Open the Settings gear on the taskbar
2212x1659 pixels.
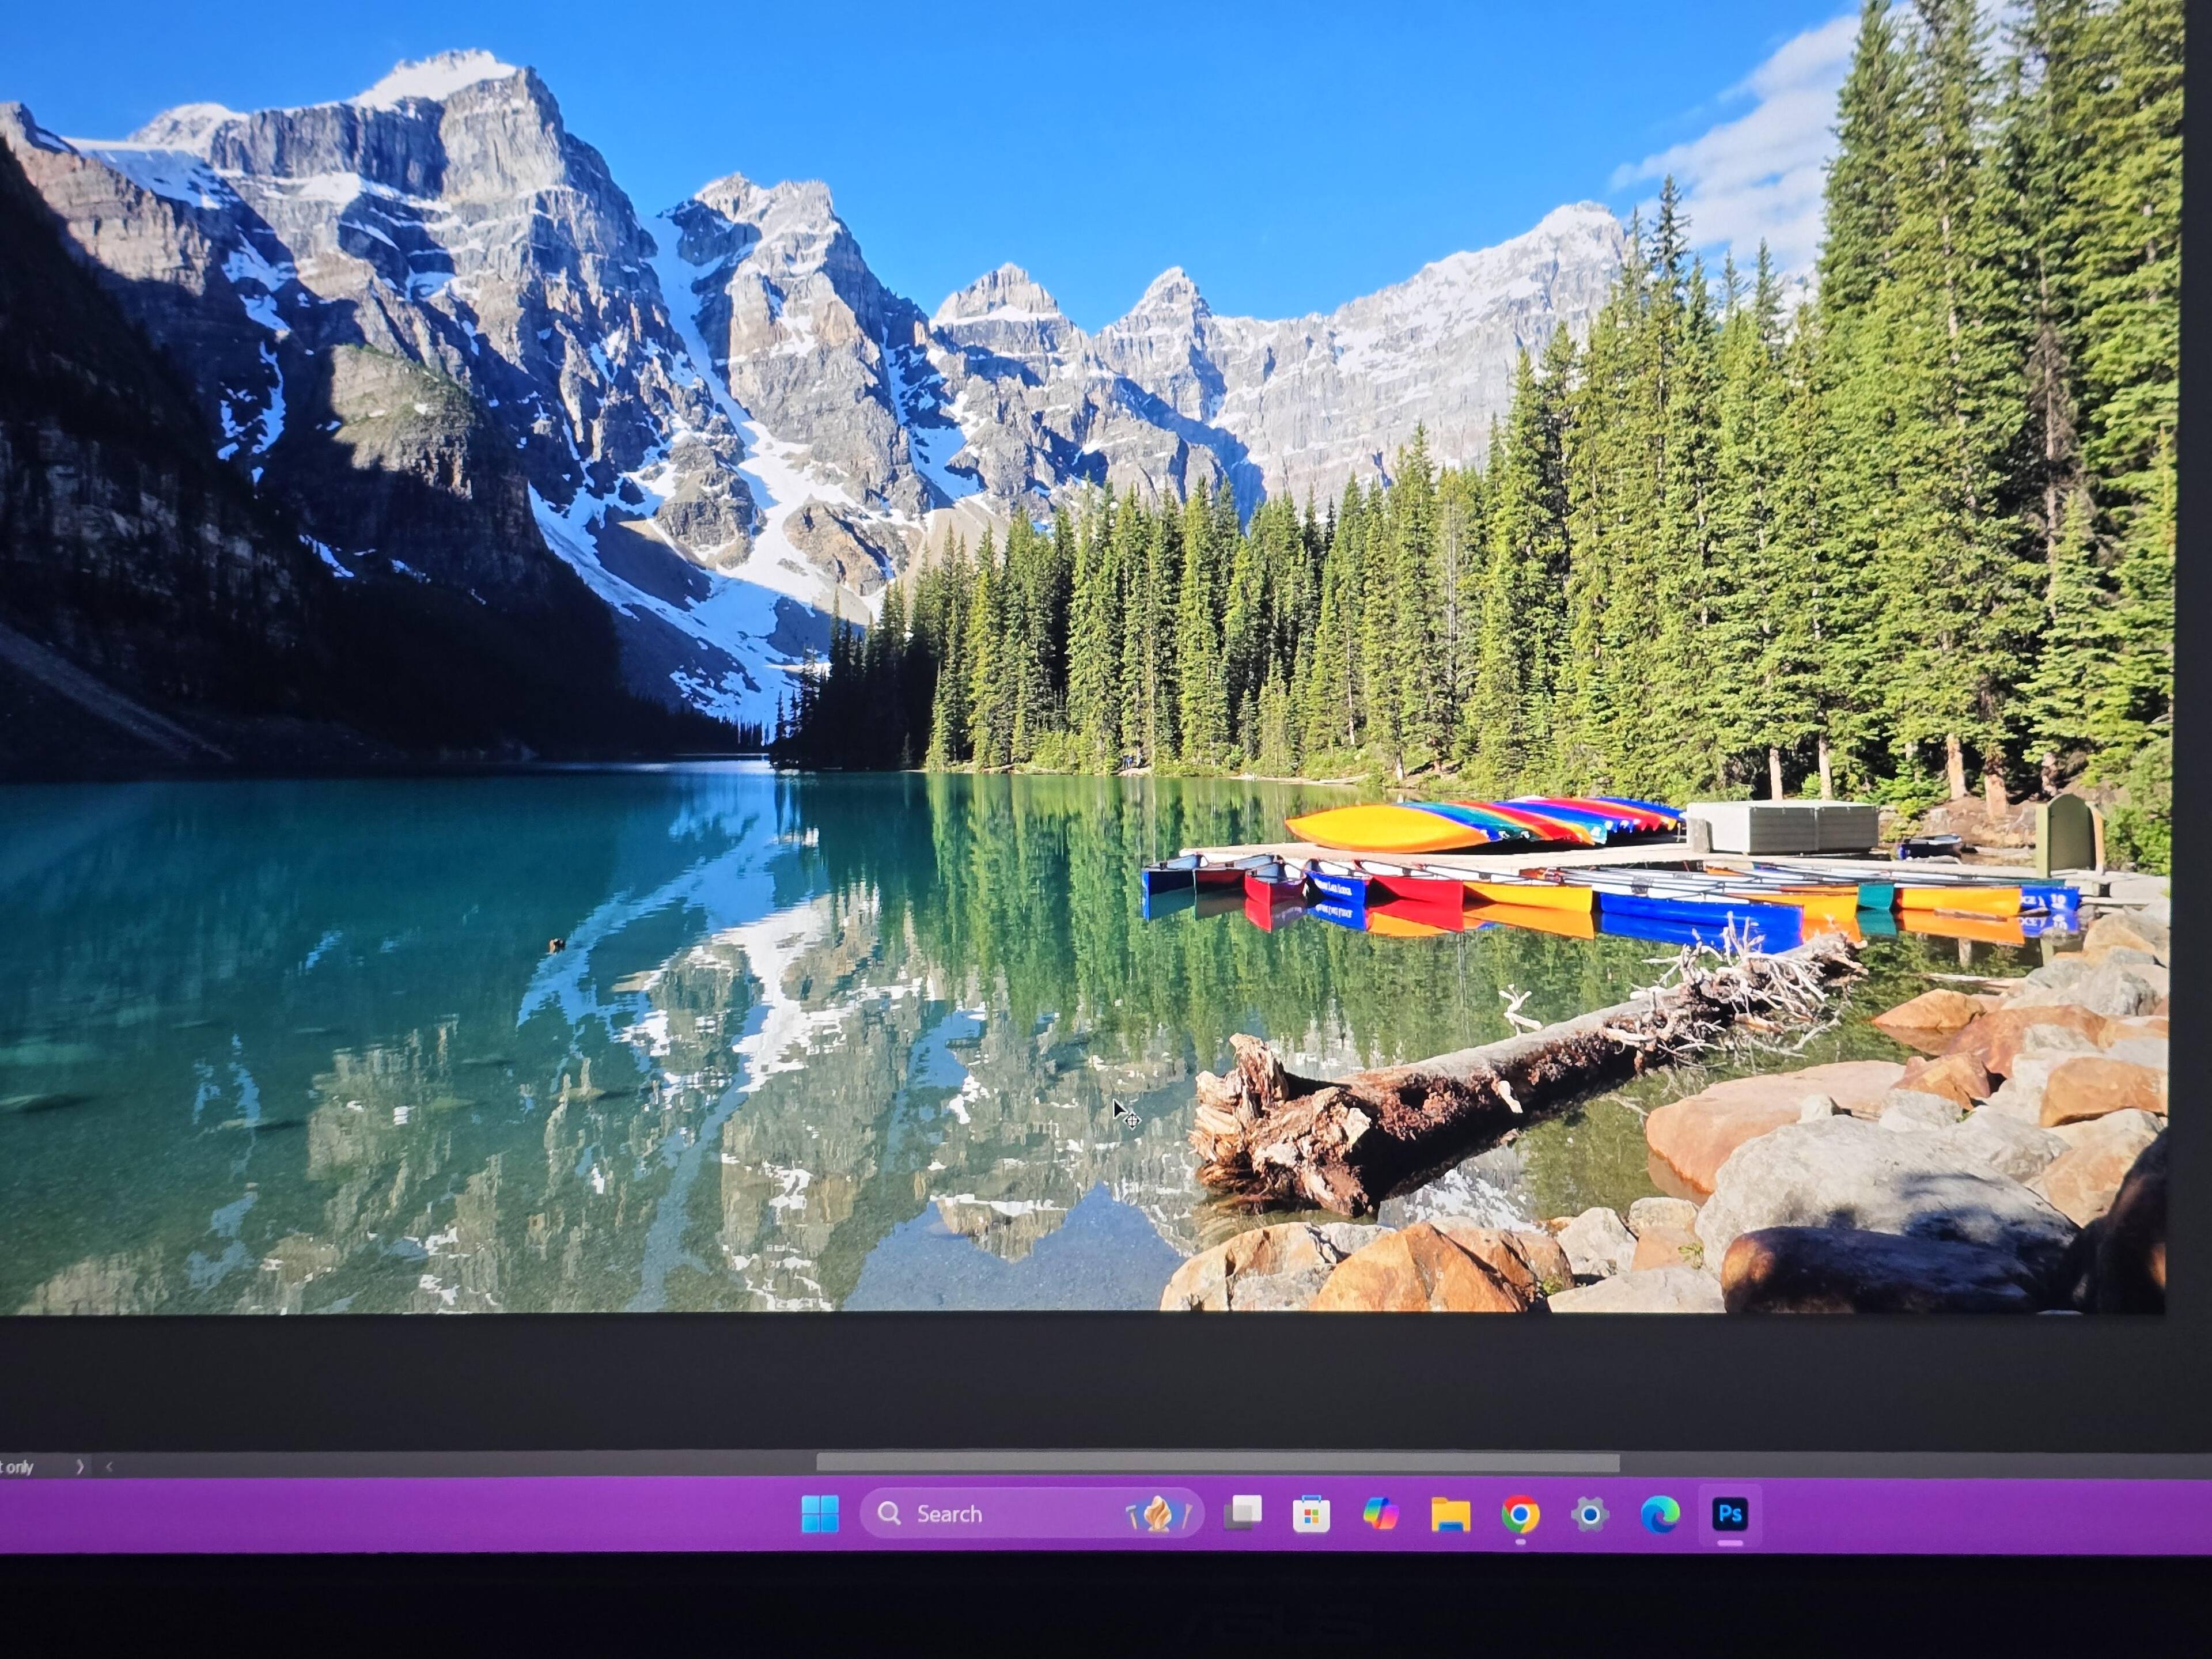tap(1590, 1514)
